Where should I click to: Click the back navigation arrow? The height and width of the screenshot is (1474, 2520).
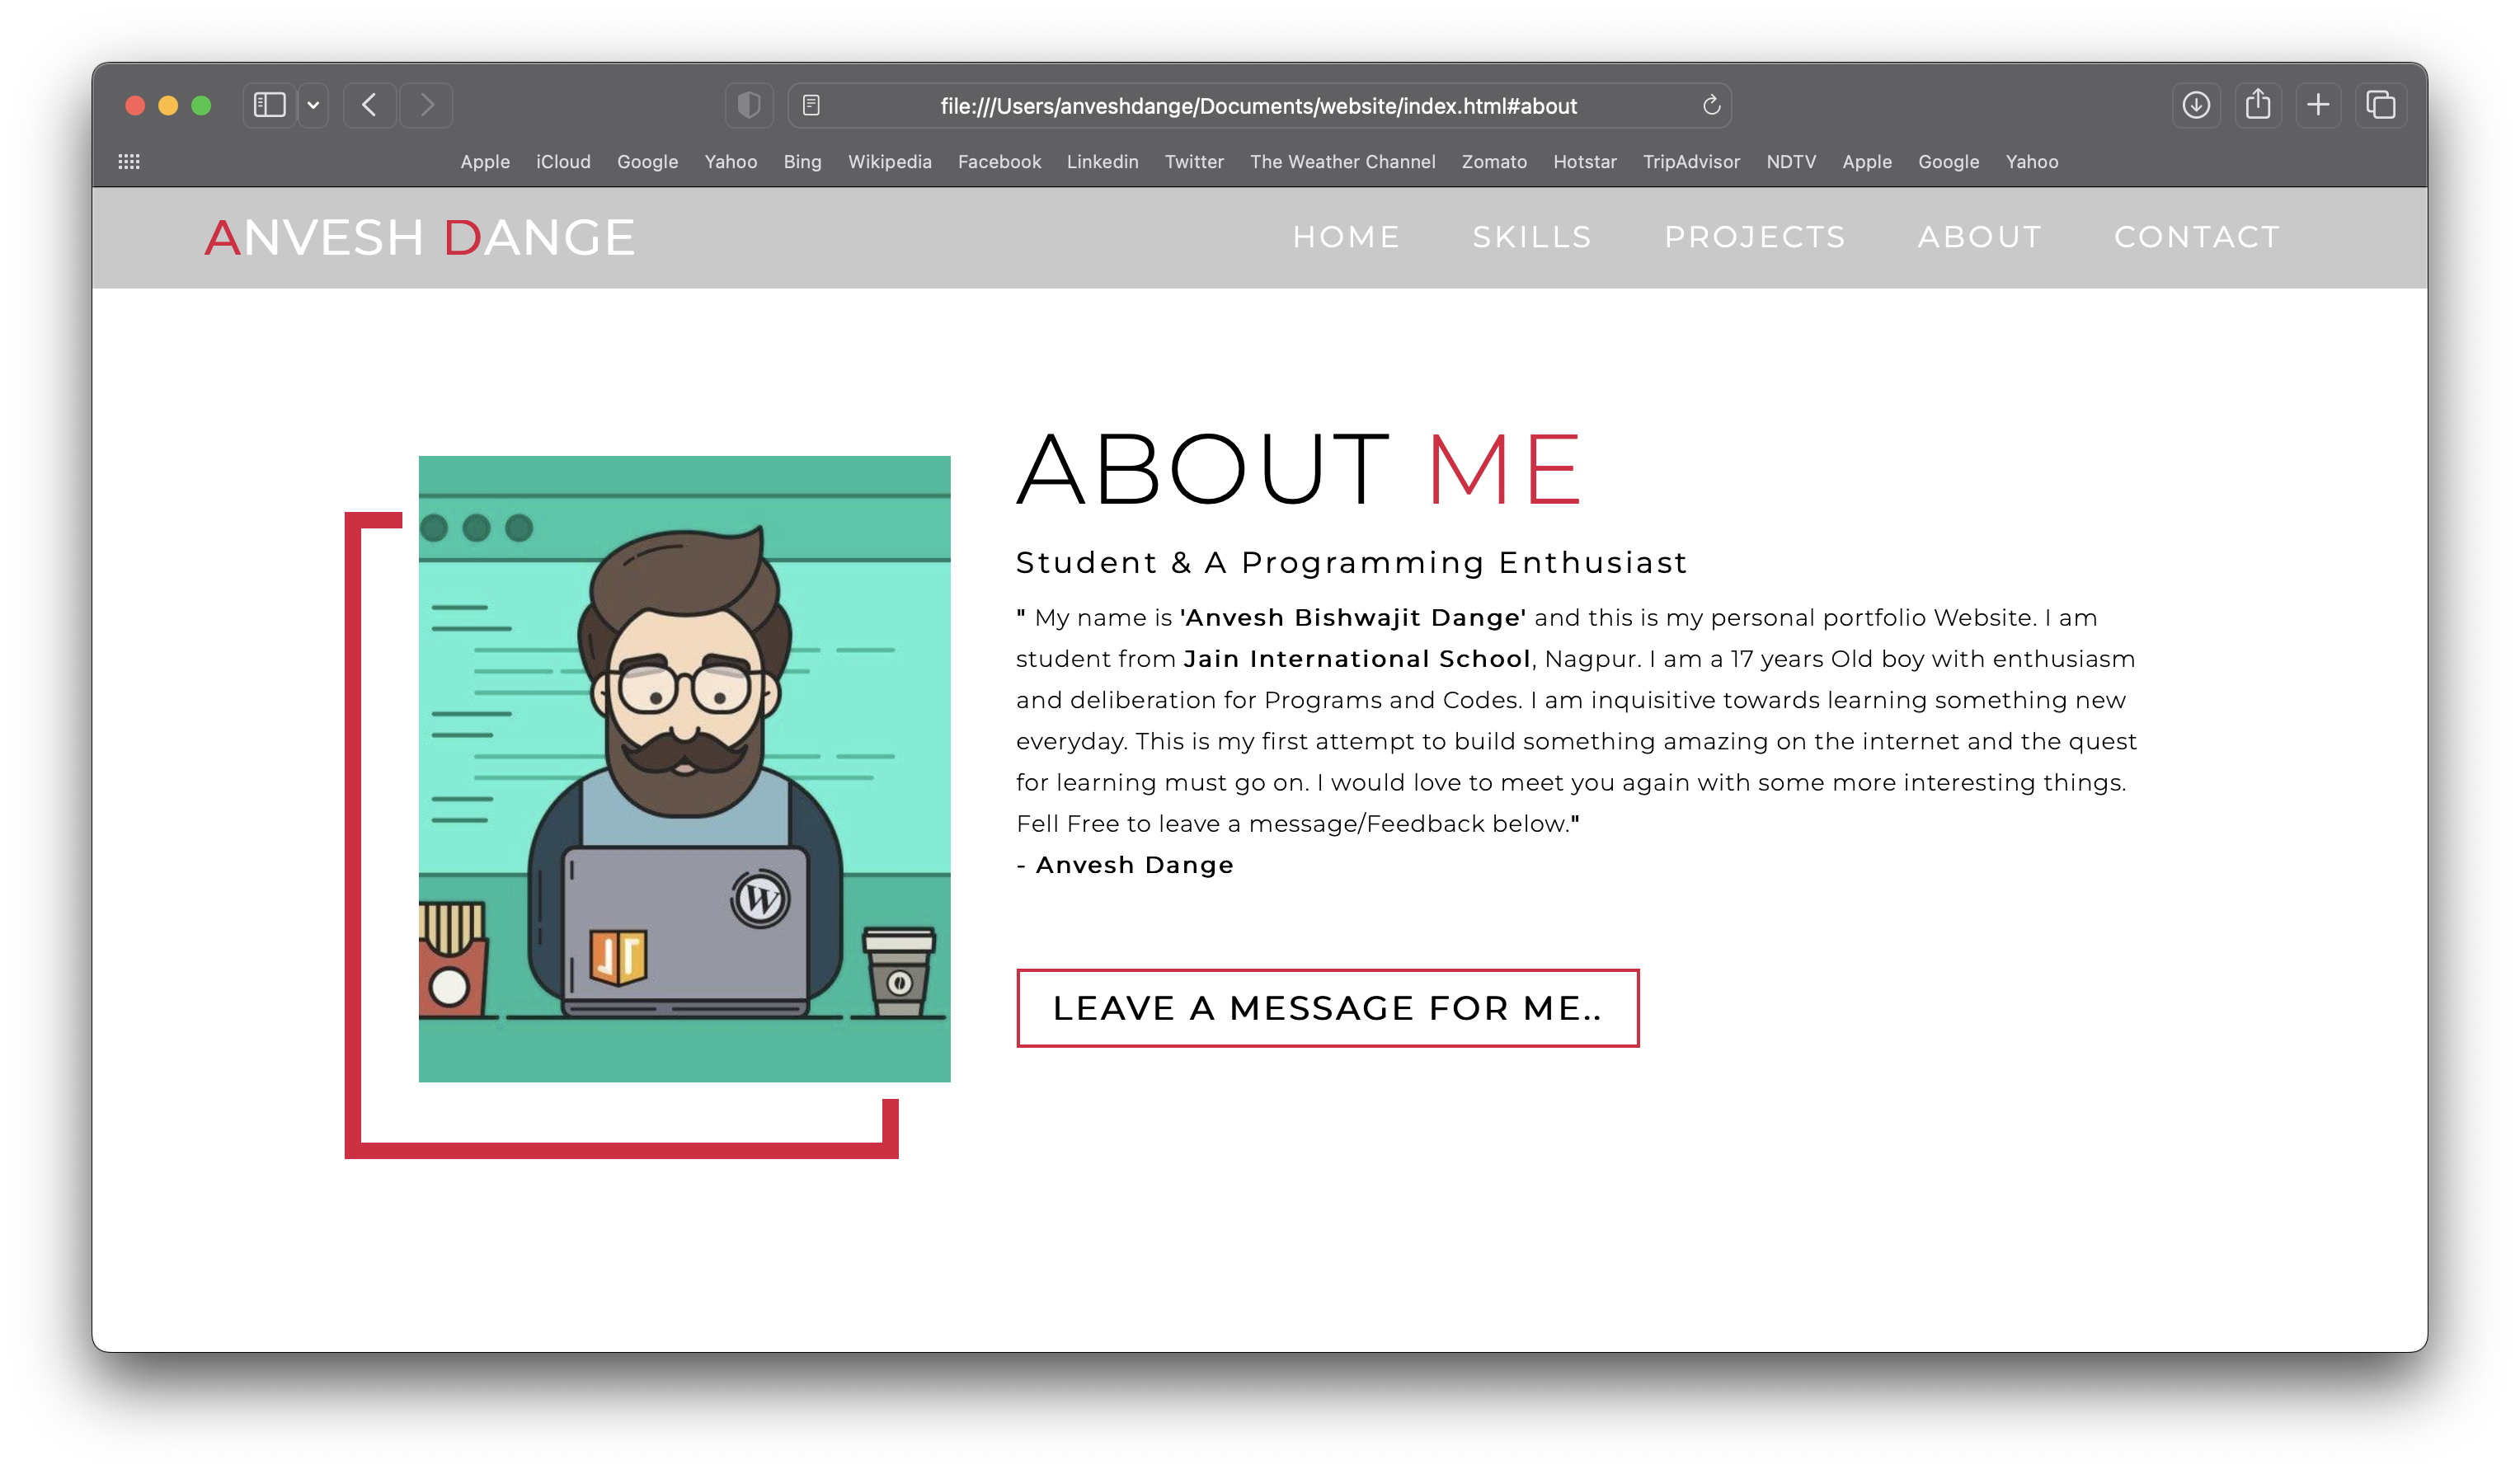(x=368, y=105)
